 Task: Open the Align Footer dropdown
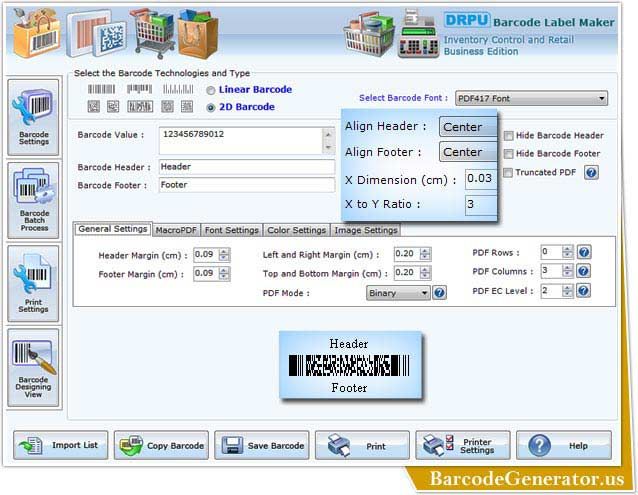coord(468,152)
